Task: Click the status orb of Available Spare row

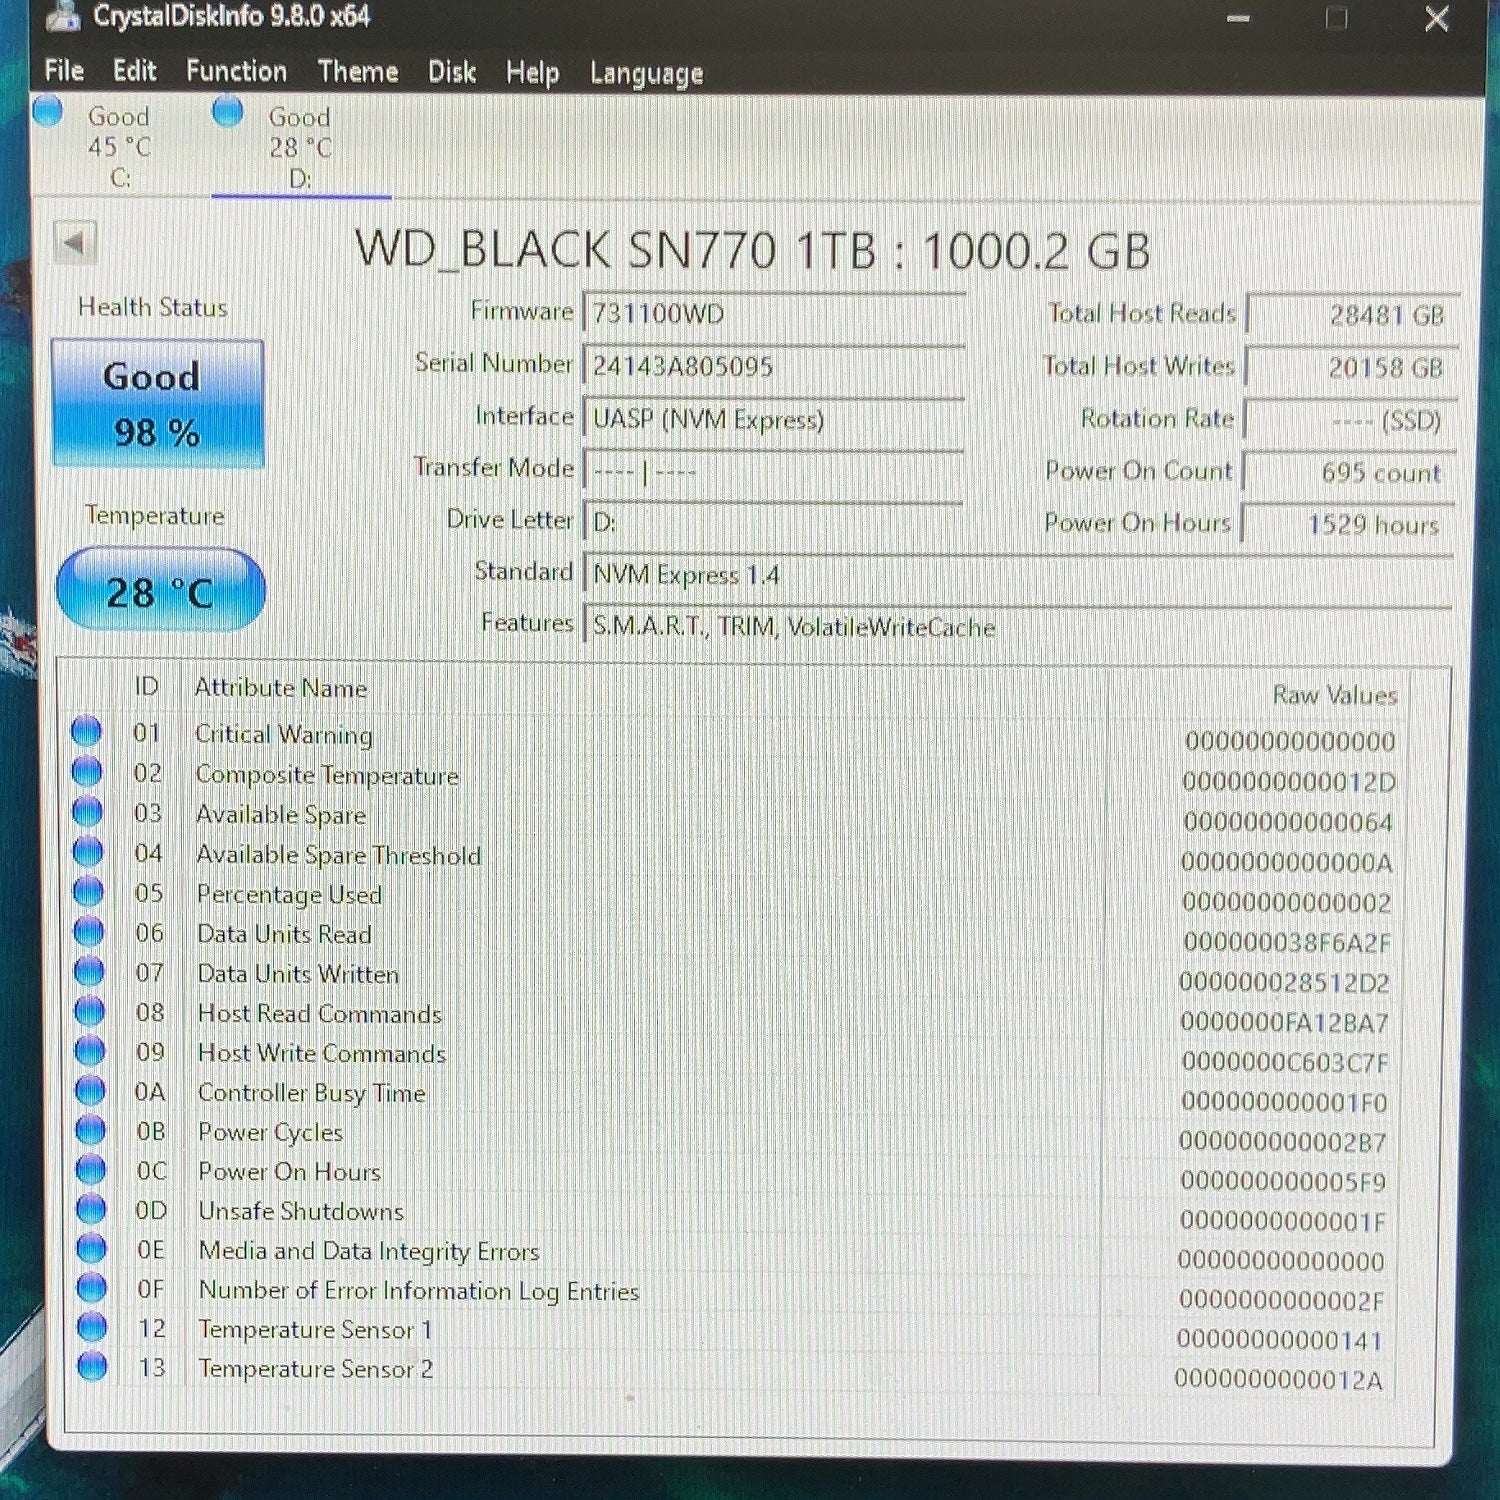Action: click(88, 811)
